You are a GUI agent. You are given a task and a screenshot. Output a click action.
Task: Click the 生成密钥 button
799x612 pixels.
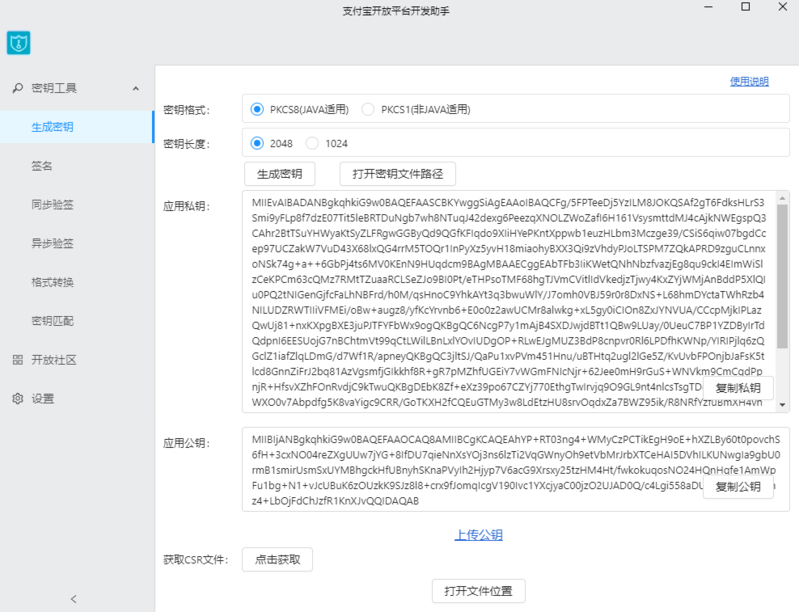279,174
